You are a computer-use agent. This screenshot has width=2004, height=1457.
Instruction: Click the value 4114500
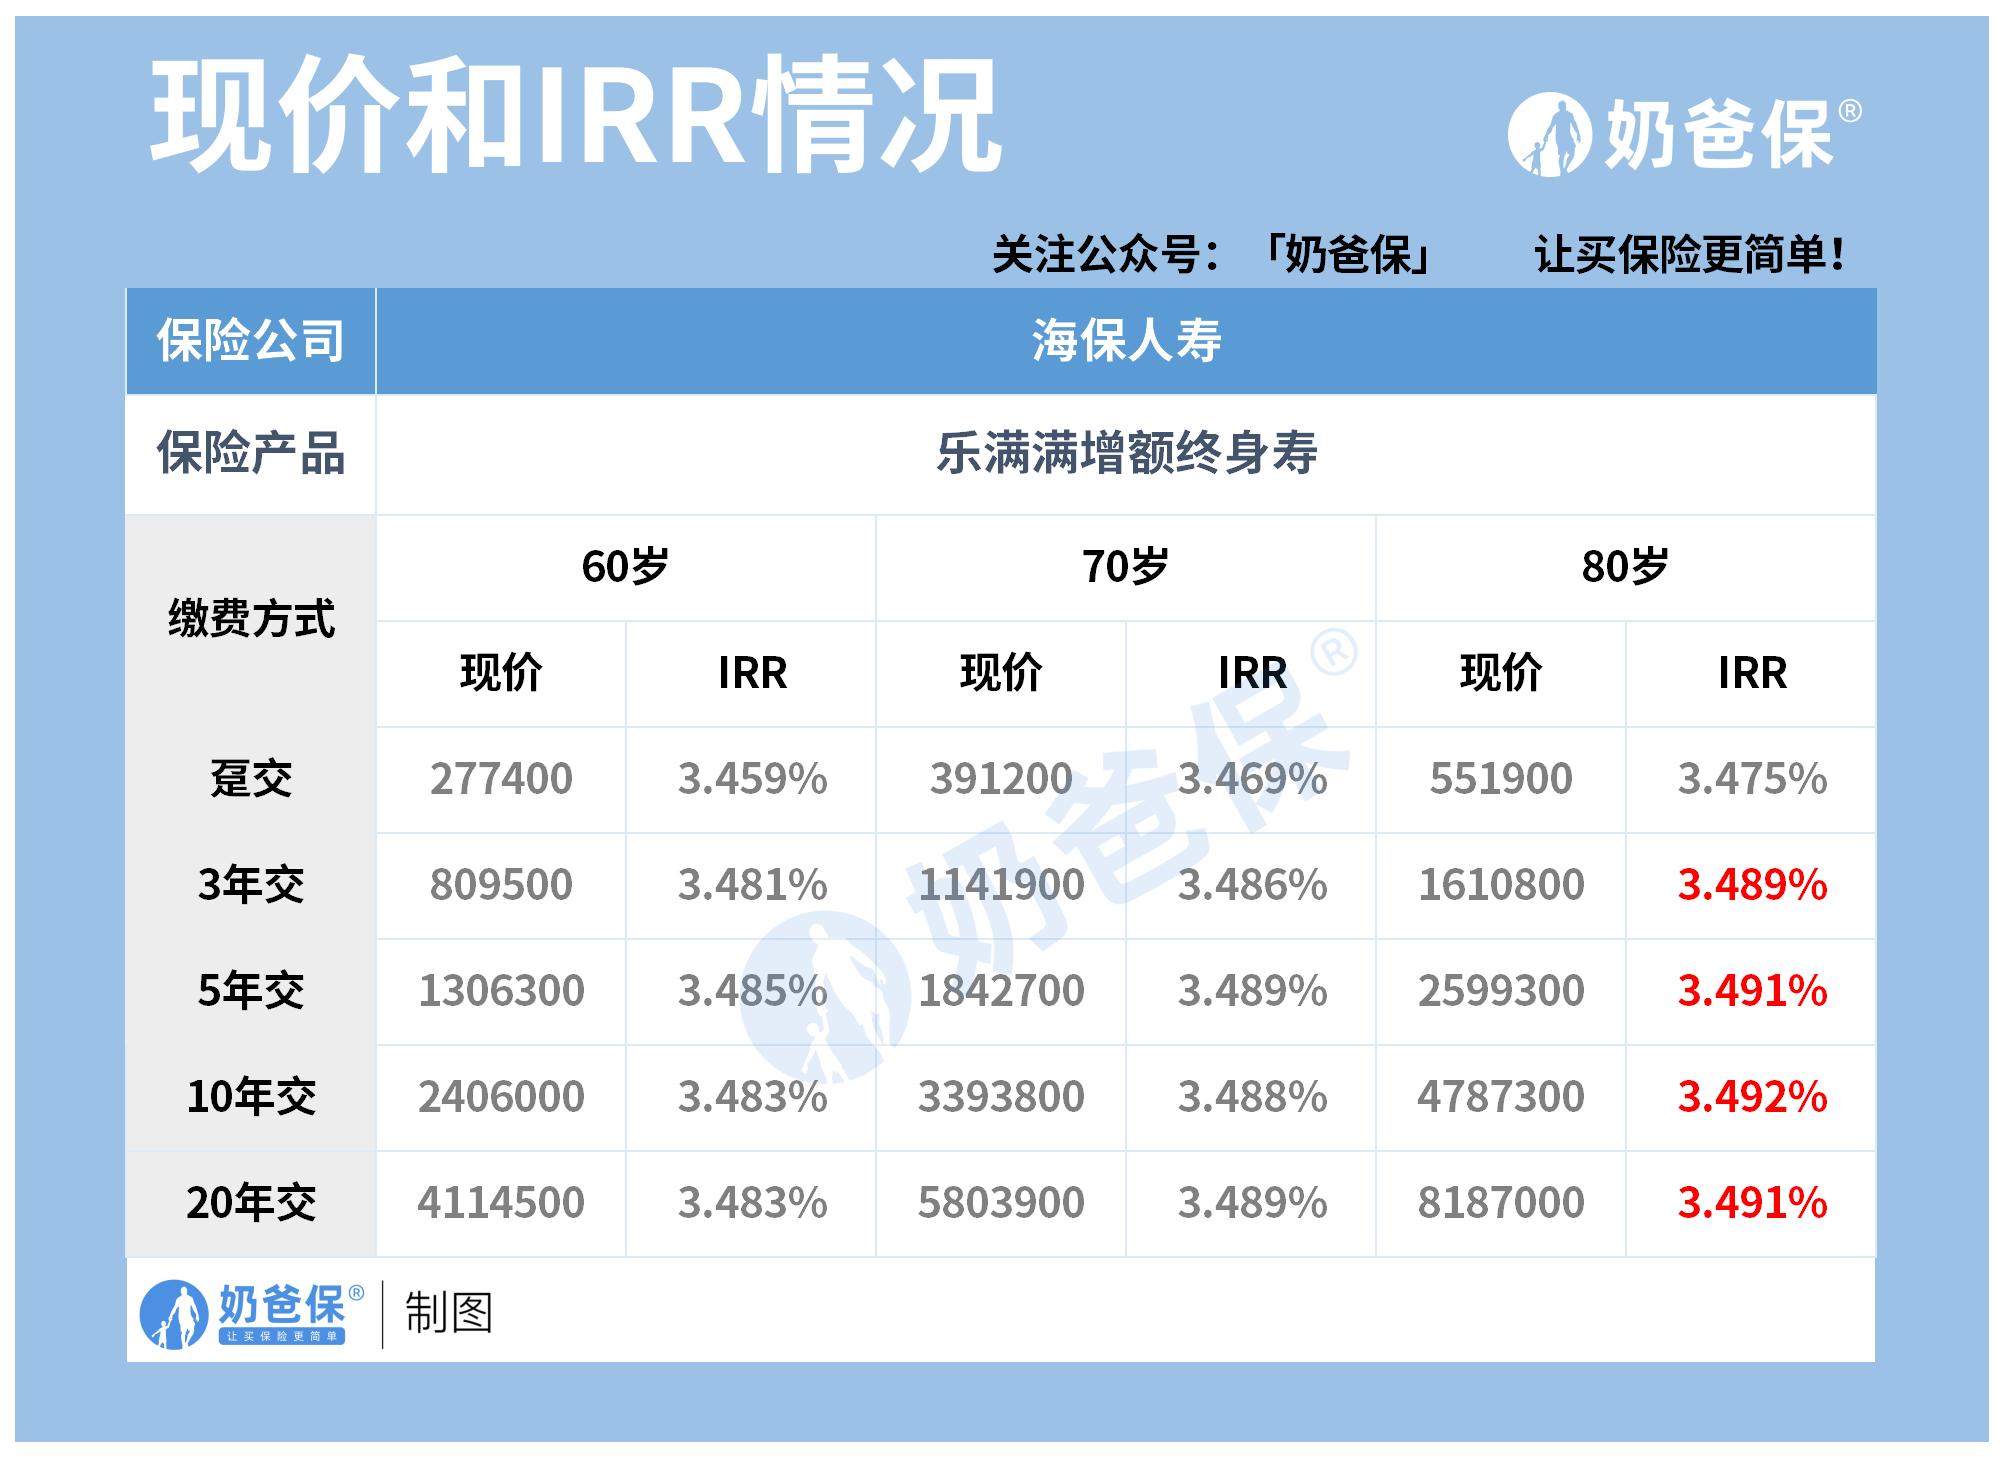click(501, 1203)
